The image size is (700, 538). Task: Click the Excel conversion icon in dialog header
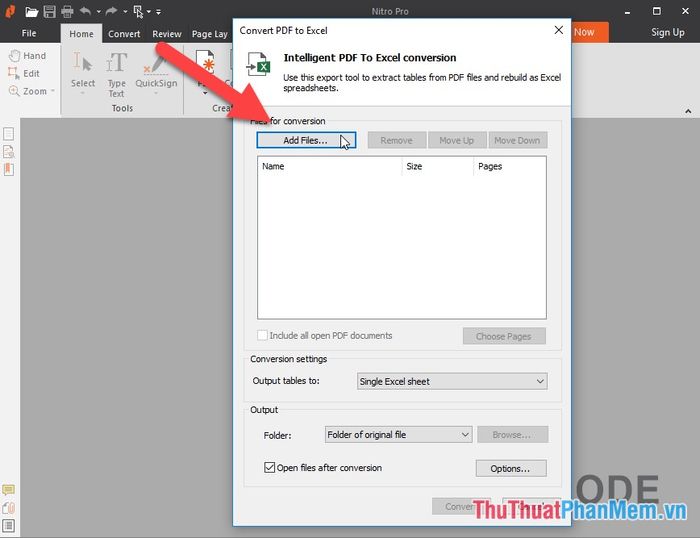[x=258, y=64]
